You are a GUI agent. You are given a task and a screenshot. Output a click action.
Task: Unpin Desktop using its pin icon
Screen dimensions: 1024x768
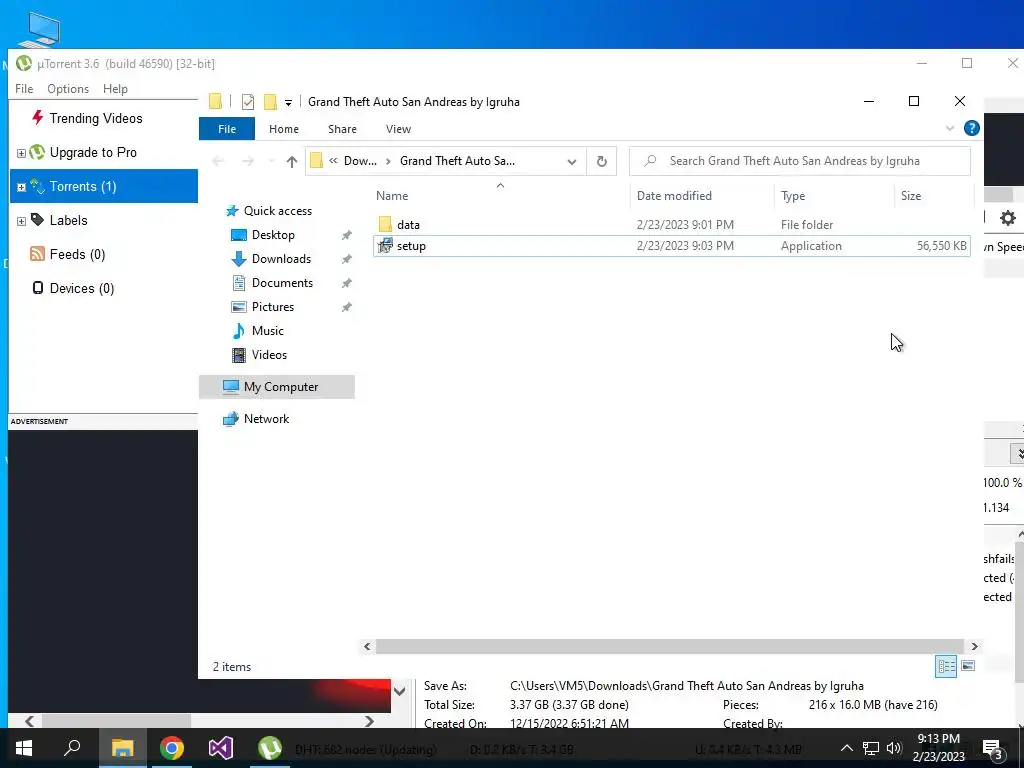point(347,235)
